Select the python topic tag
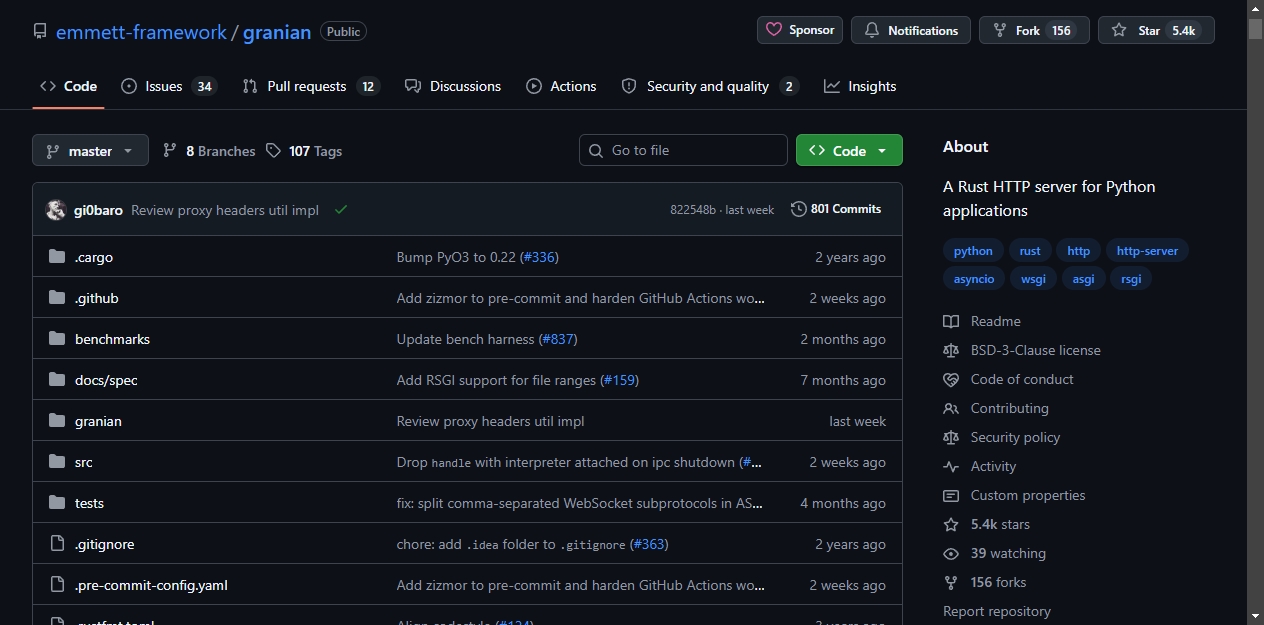1264x625 pixels. click(973, 251)
